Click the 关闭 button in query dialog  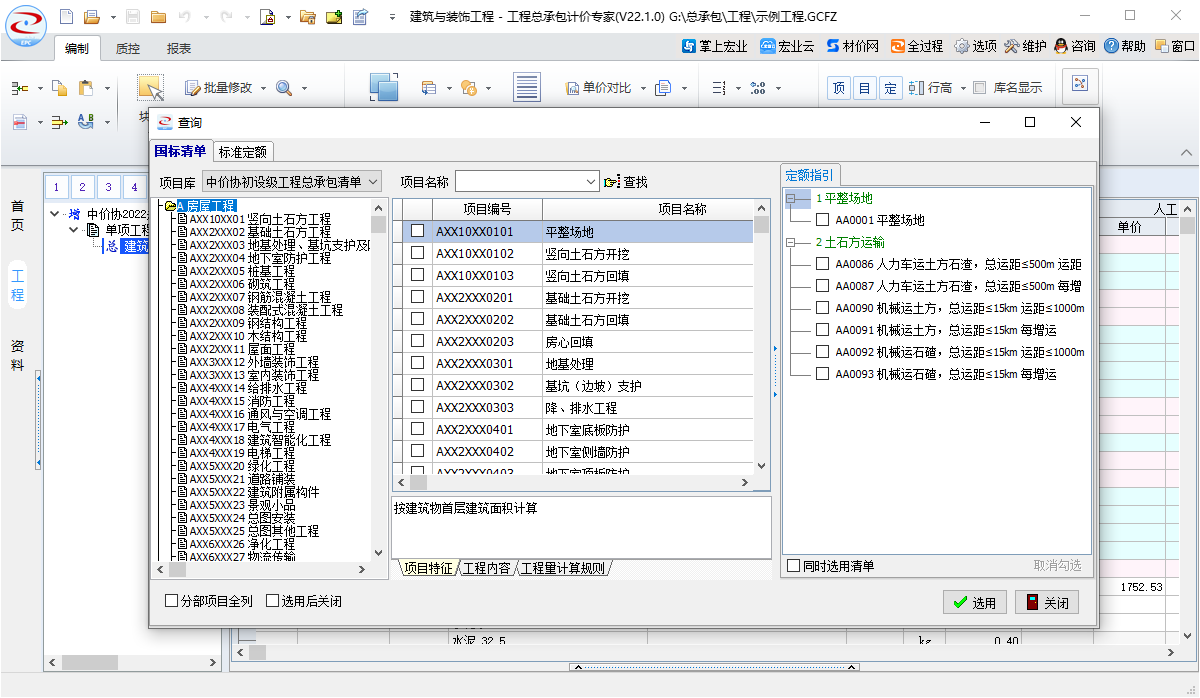click(1047, 602)
